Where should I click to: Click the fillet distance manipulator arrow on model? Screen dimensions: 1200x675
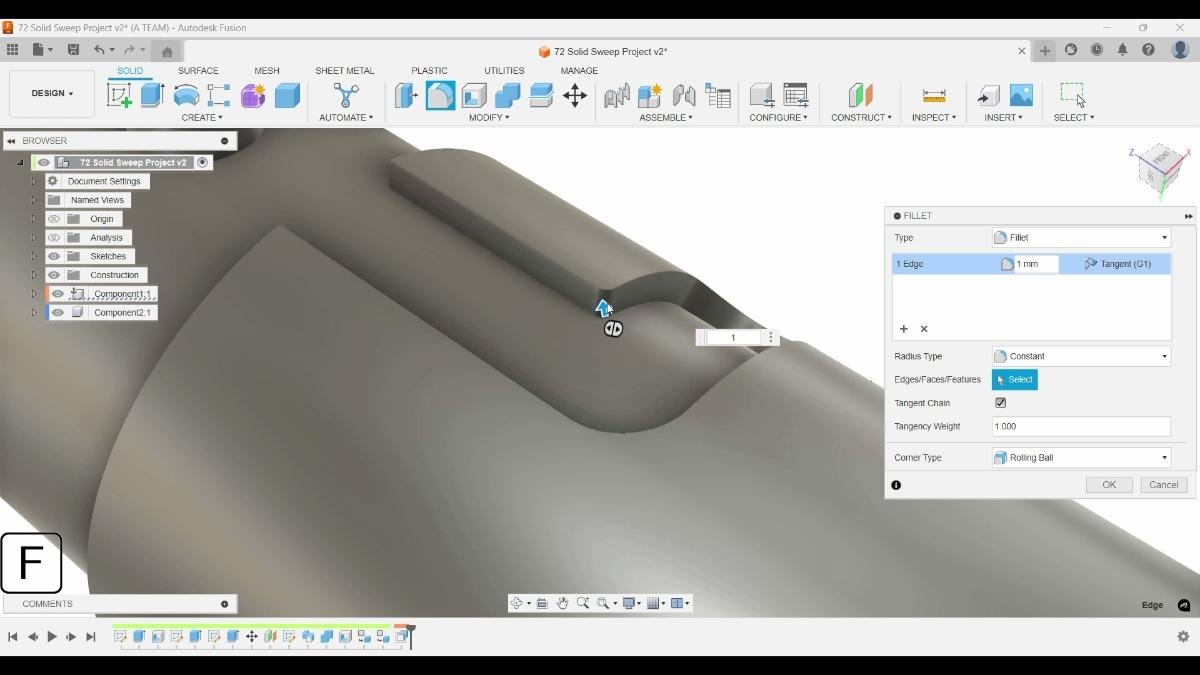[x=603, y=308]
